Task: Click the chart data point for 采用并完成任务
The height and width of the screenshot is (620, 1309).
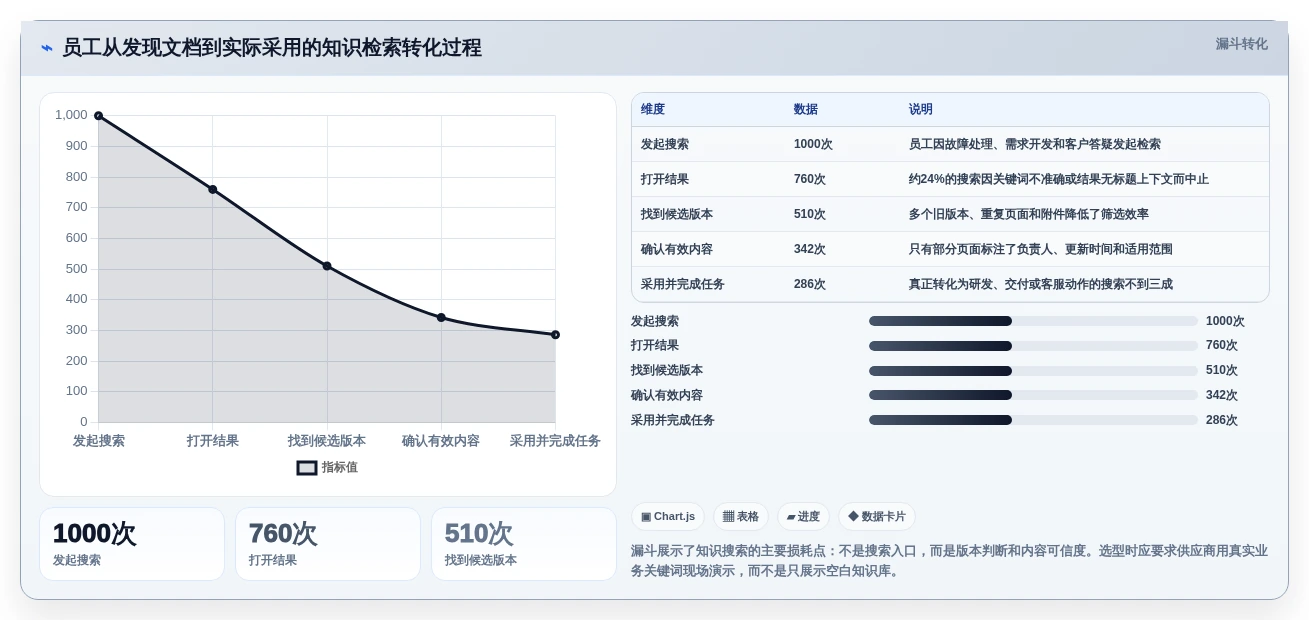Action: click(555, 335)
